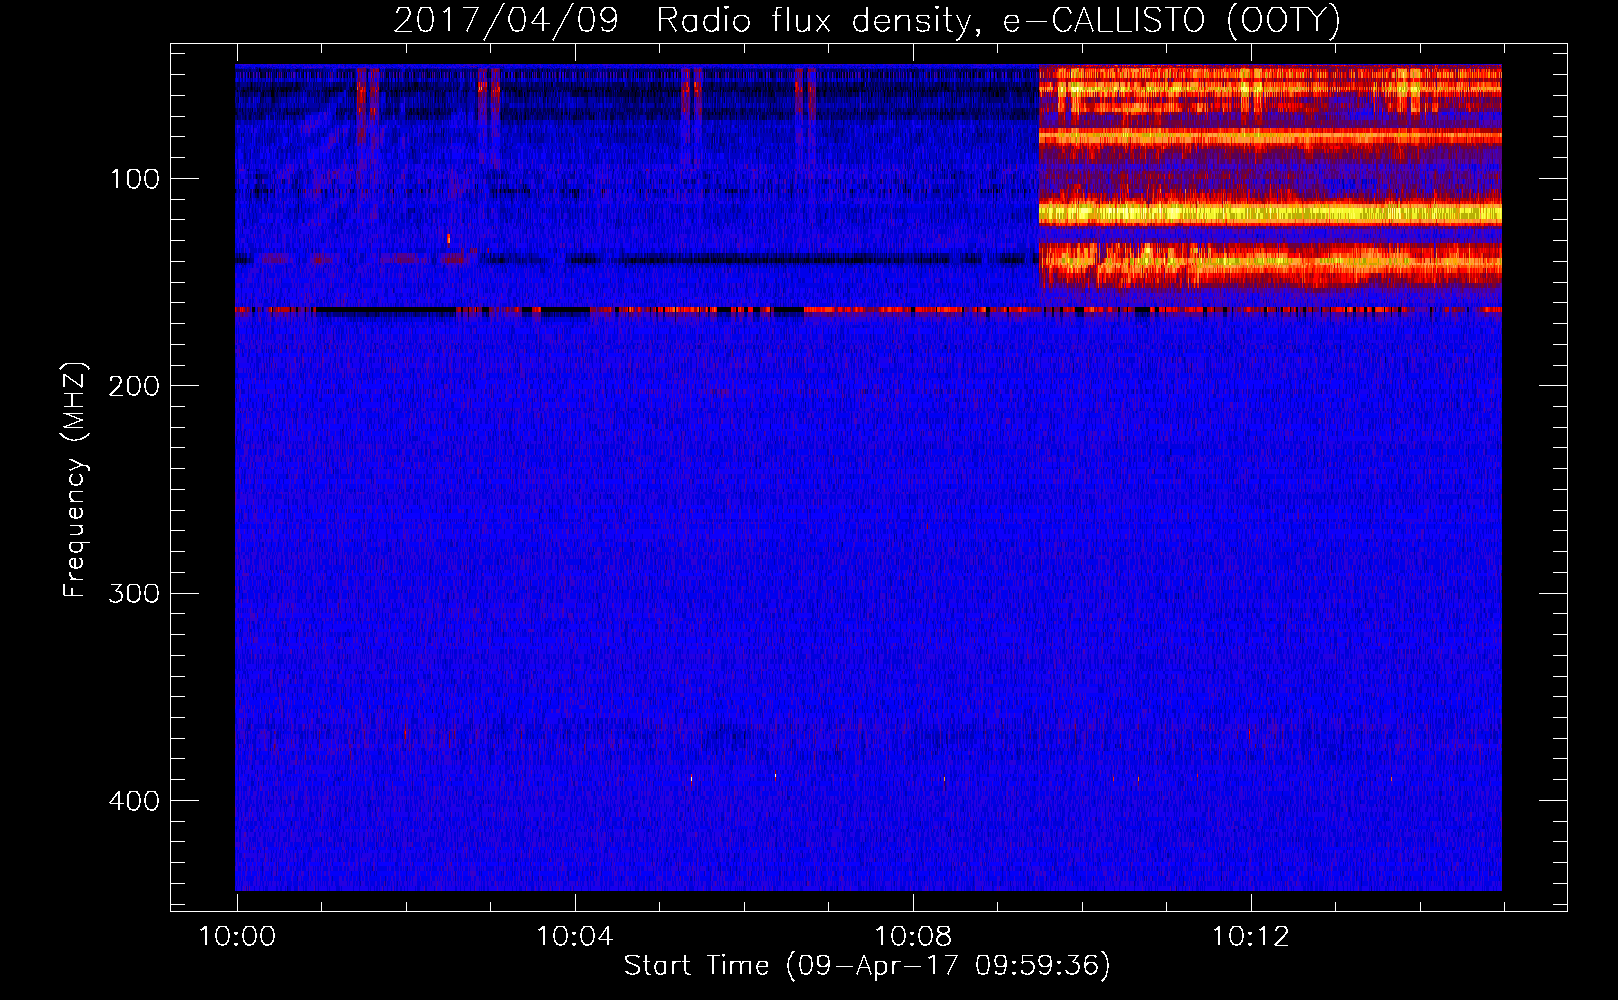Click the 10:12 time tick label

tap(1251, 937)
